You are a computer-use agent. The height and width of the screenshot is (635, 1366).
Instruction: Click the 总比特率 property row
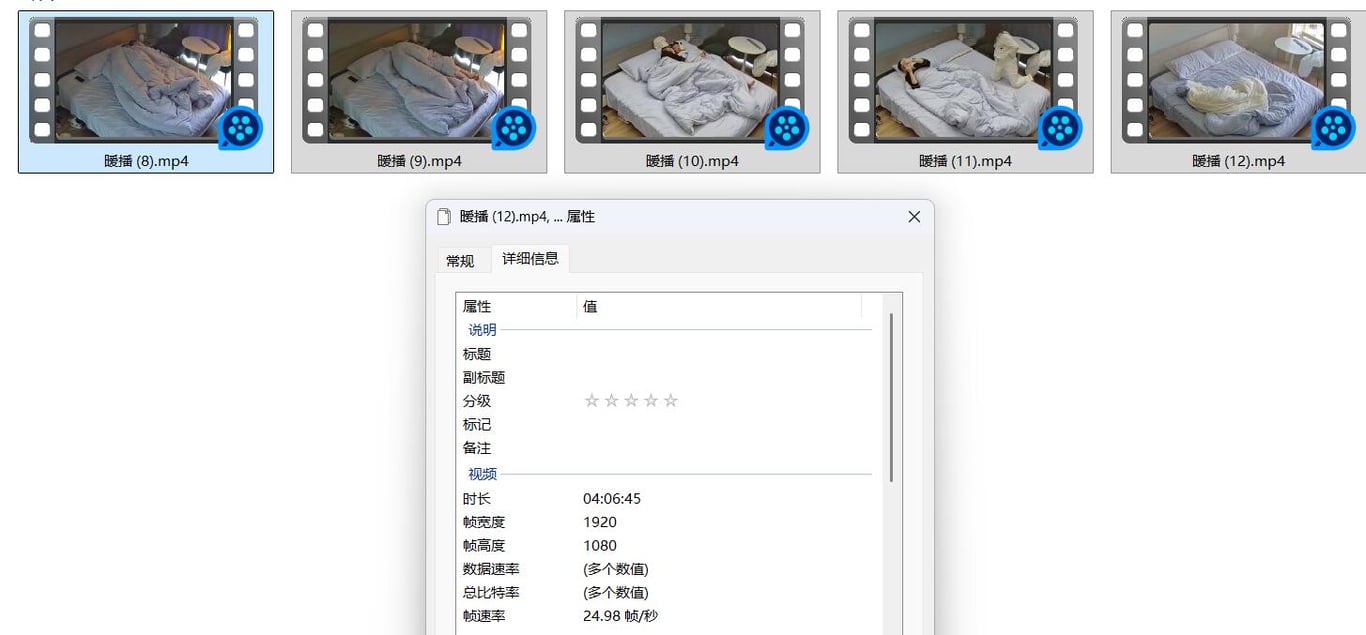tap(667, 593)
